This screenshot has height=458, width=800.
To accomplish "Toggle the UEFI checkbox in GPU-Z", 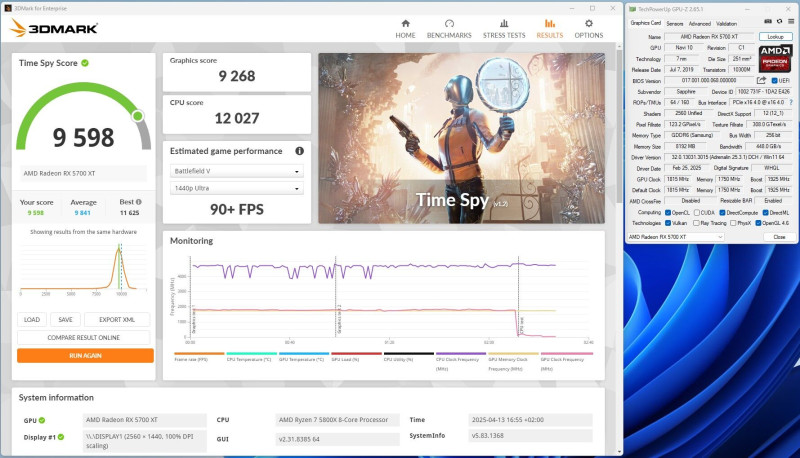I will (774, 81).
